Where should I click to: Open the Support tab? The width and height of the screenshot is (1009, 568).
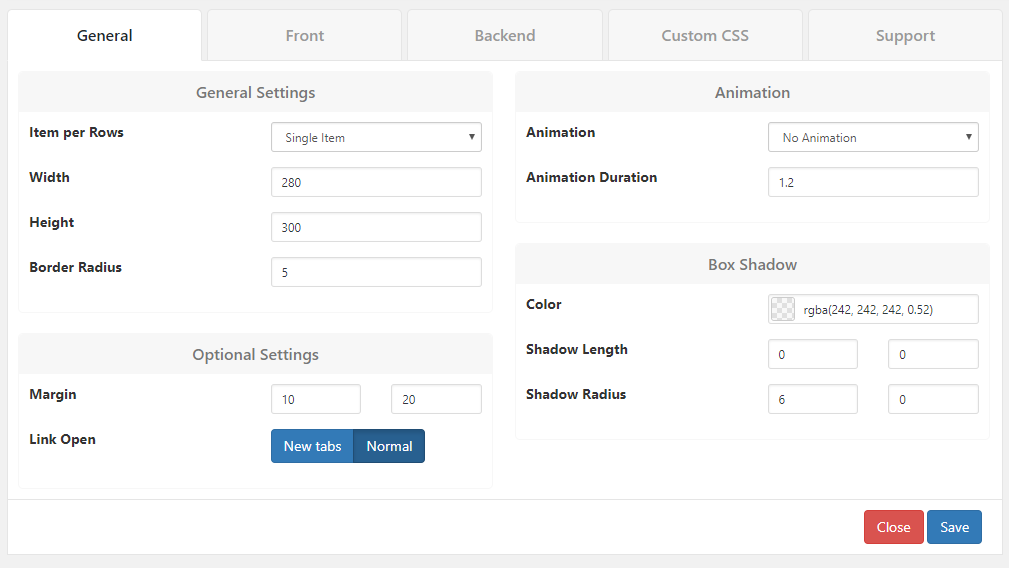point(905,35)
